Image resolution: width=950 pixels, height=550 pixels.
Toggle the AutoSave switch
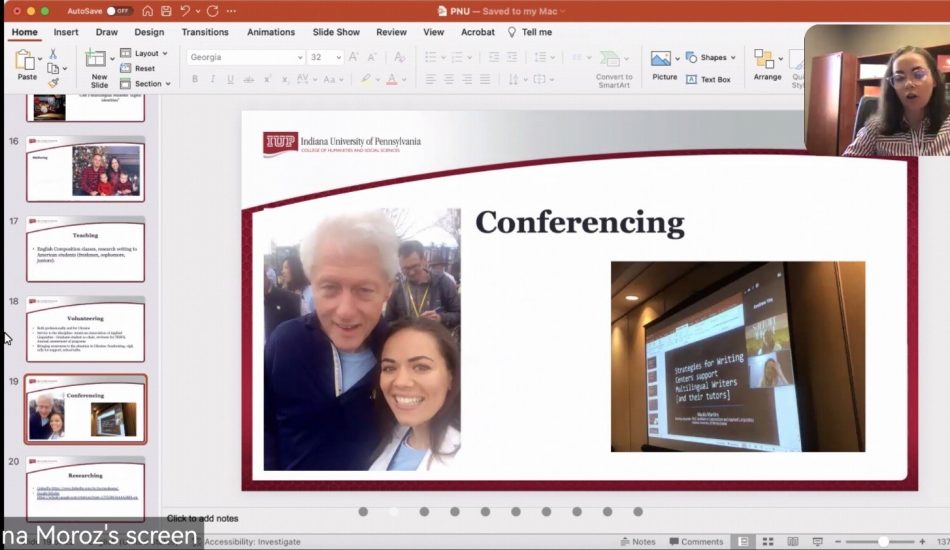120,11
